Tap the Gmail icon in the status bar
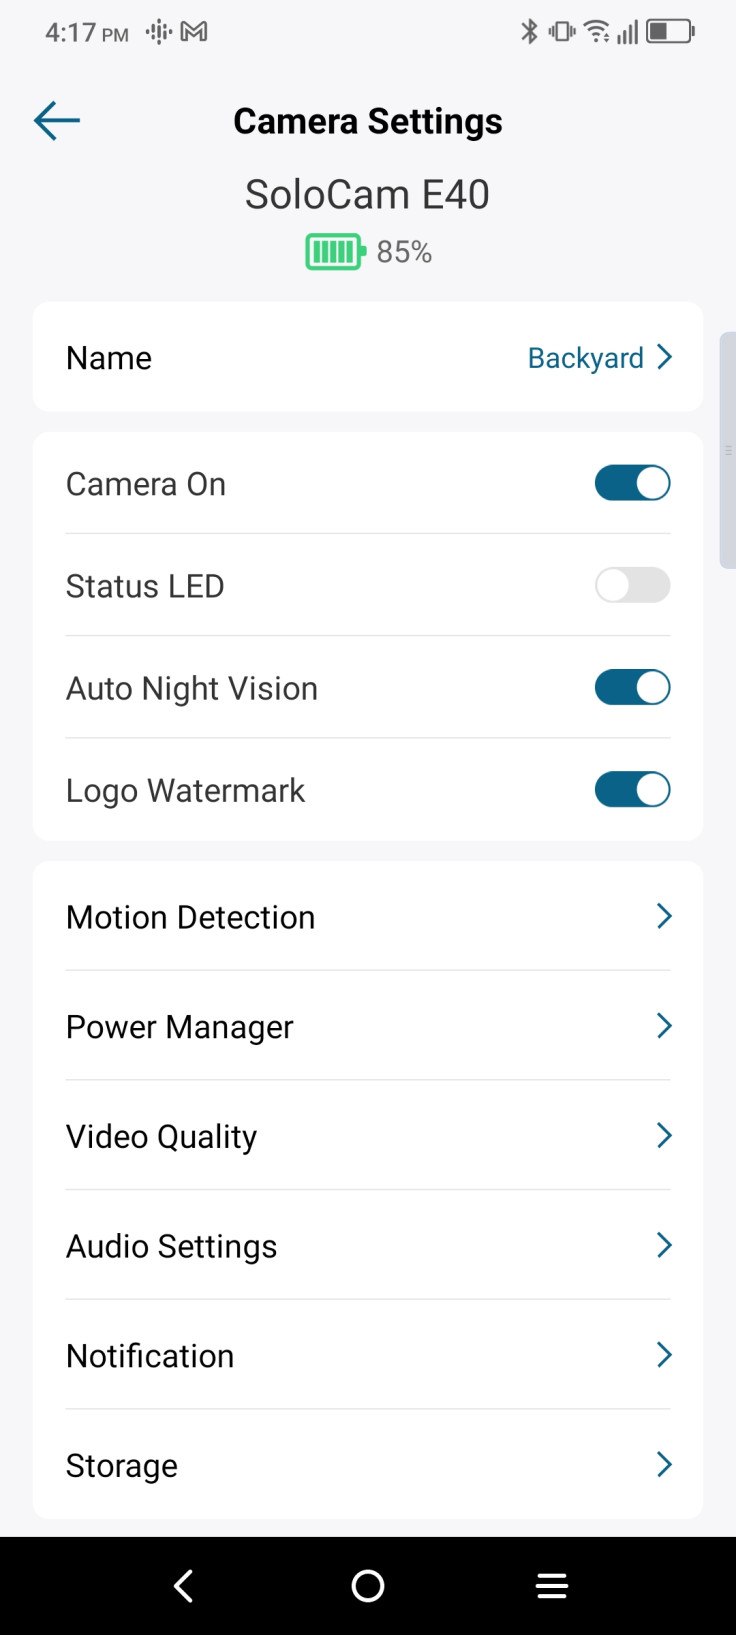Screen dimensions: 736x1635 coord(194,32)
